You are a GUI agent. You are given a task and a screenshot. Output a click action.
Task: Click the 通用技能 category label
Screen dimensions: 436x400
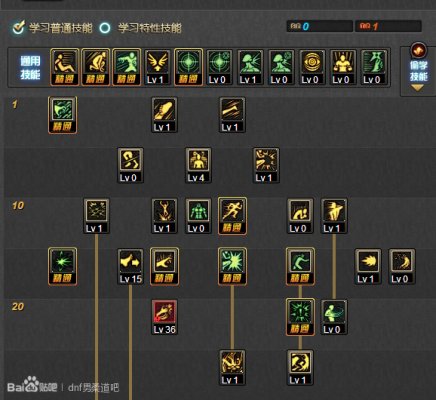[x=30, y=68]
